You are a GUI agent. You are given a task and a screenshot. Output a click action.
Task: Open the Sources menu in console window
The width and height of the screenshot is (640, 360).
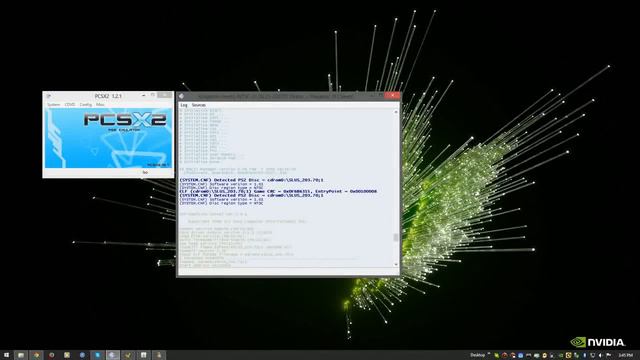pos(199,105)
